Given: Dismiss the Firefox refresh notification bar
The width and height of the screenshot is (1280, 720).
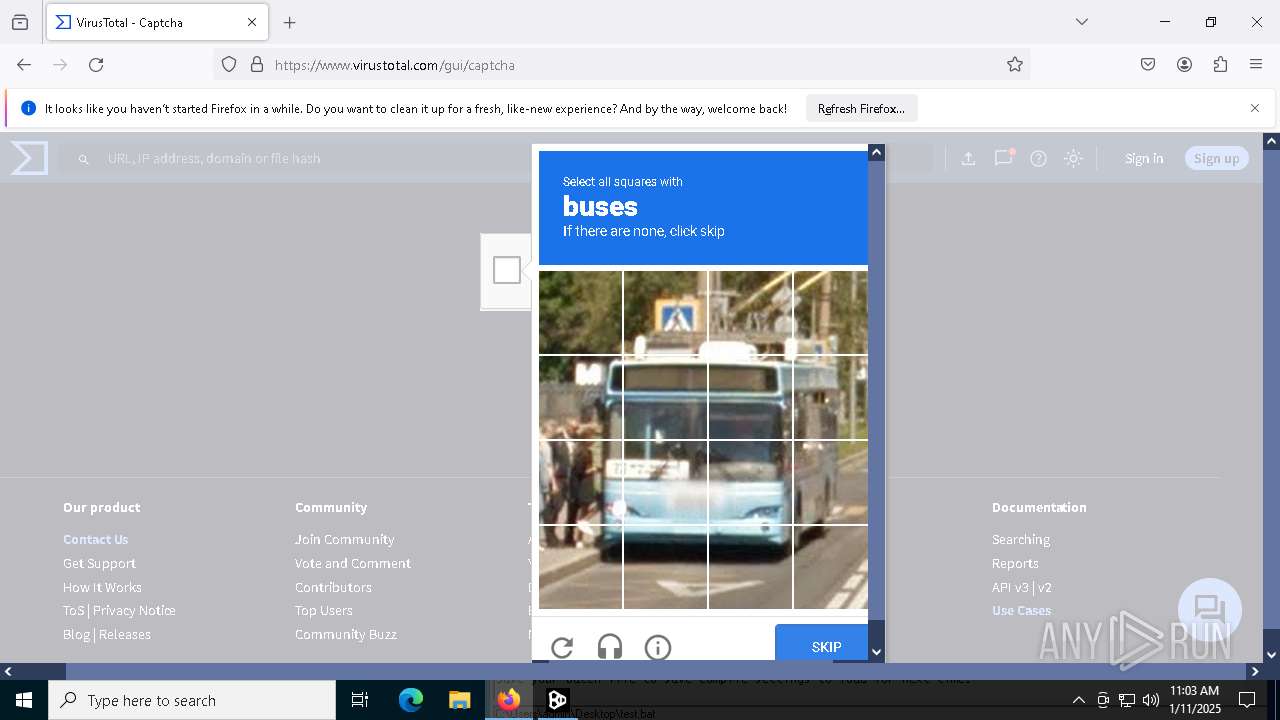Looking at the screenshot, I should 1255,108.
